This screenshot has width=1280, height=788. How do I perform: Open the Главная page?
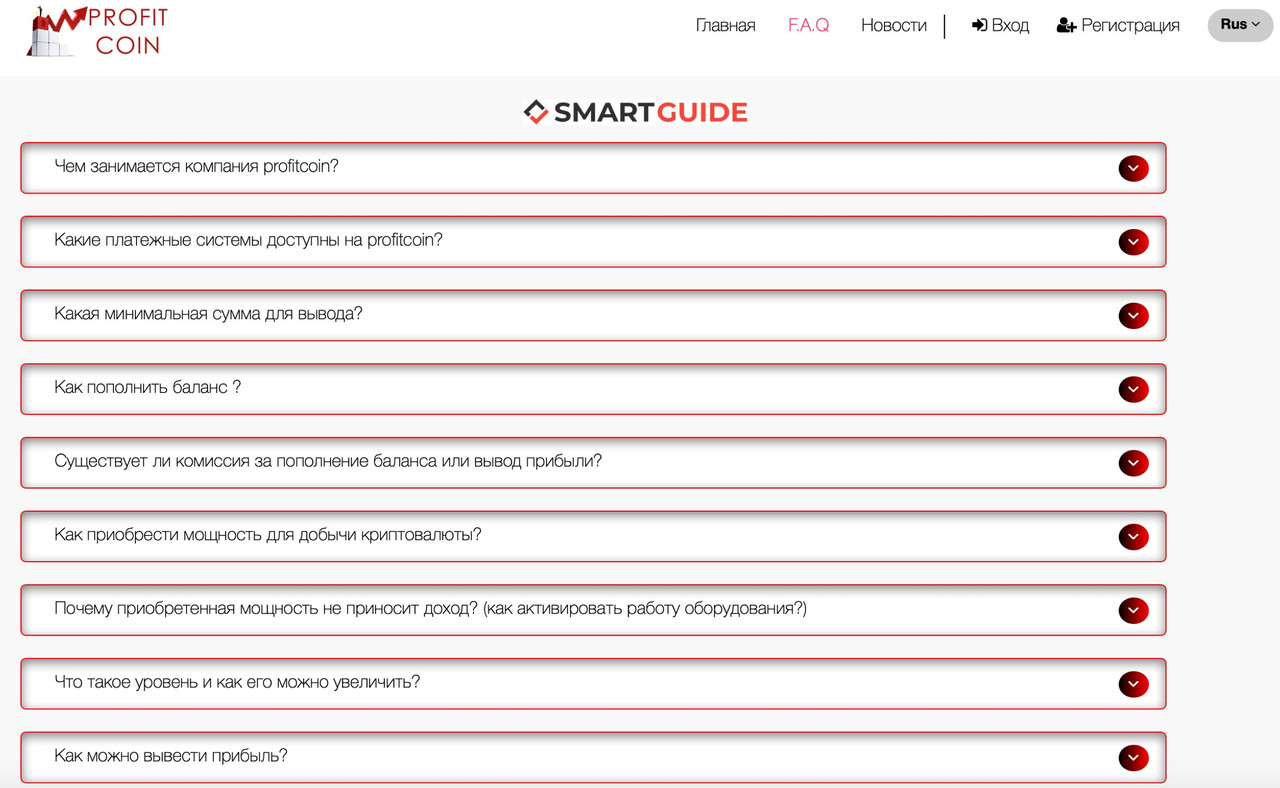point(725,25)
